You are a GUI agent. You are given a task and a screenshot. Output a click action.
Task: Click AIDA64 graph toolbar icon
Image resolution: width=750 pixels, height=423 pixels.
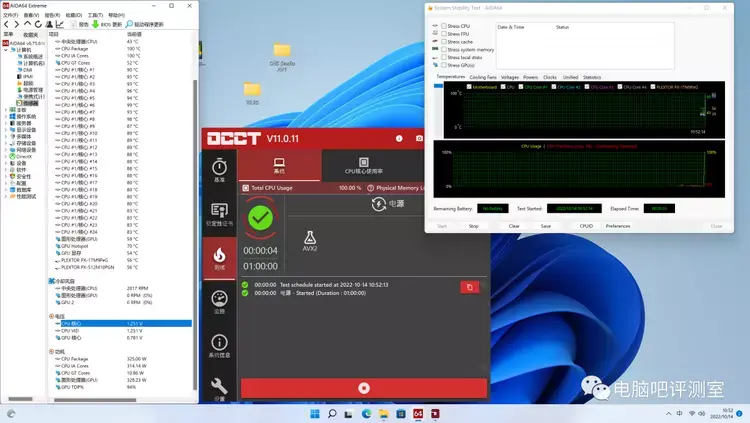[60, 24]
